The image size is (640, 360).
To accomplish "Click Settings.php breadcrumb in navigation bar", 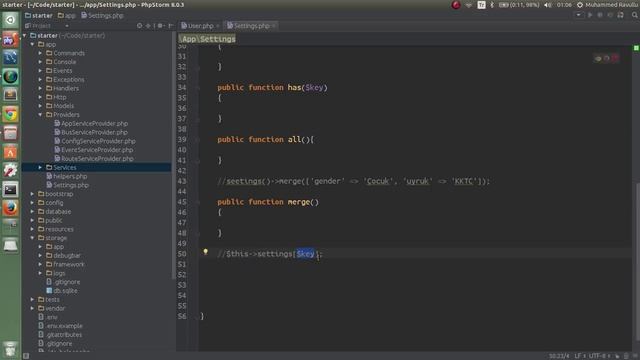I will [x=102, y=16].
